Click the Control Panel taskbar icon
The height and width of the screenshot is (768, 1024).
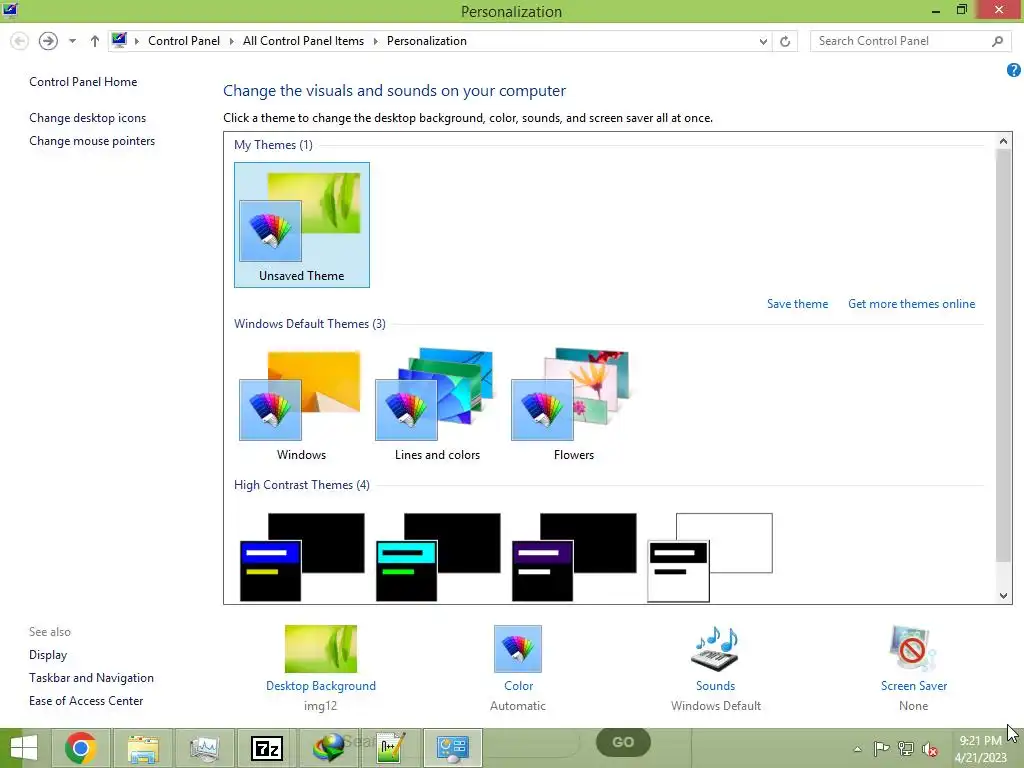coord(453,748)
